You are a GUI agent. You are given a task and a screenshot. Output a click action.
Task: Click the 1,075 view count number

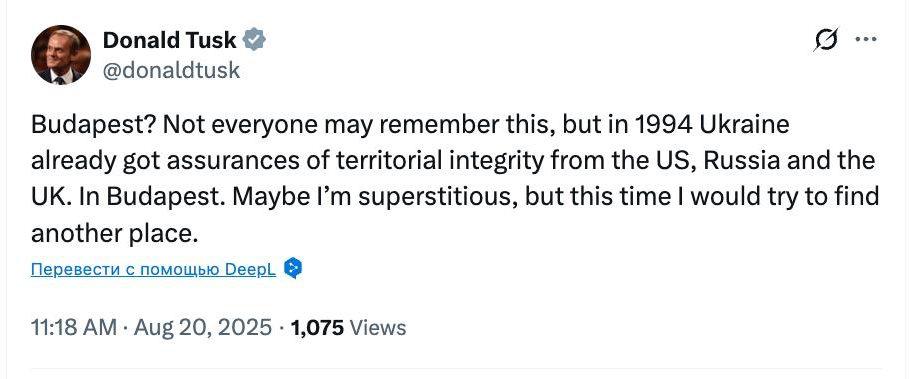point(318,328)
